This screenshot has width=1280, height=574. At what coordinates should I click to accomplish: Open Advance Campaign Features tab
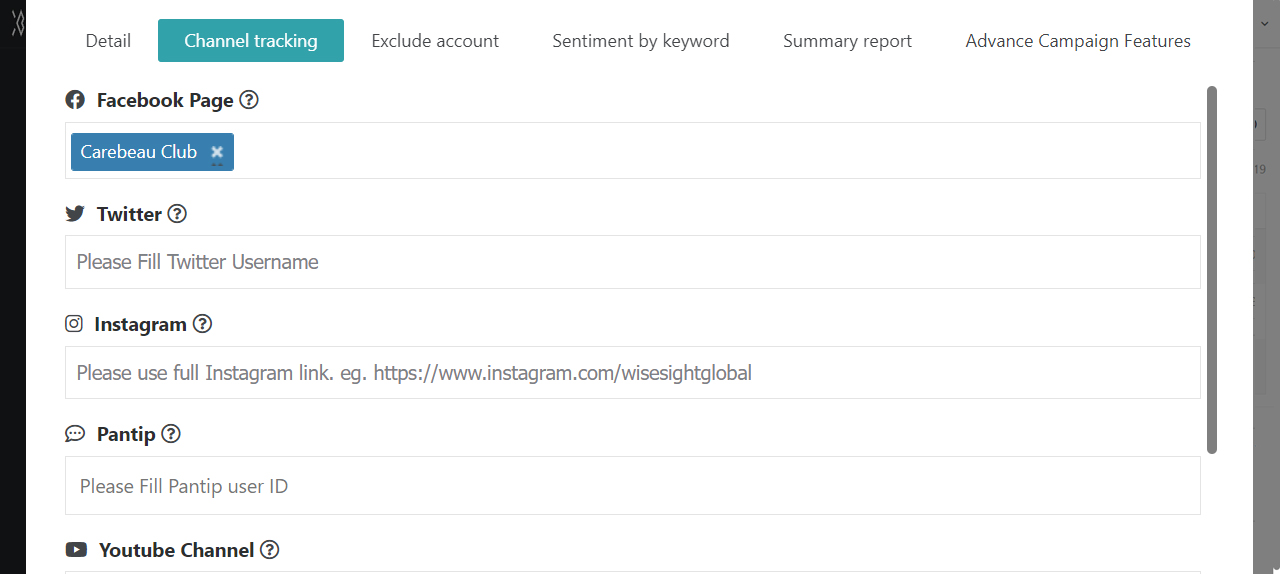tap(1078, 41)
